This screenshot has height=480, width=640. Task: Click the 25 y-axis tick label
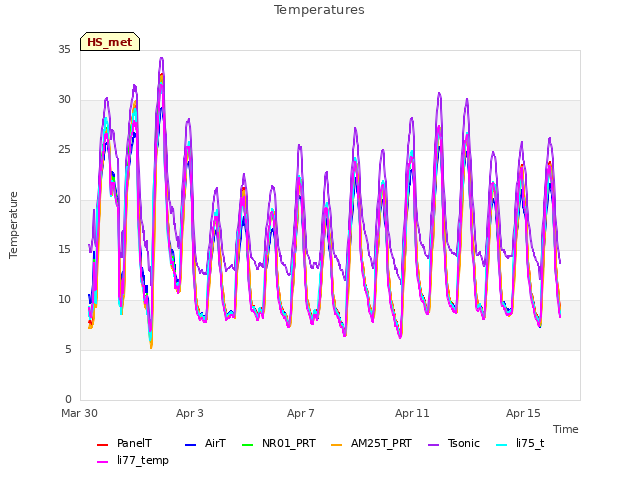(64, 149)
